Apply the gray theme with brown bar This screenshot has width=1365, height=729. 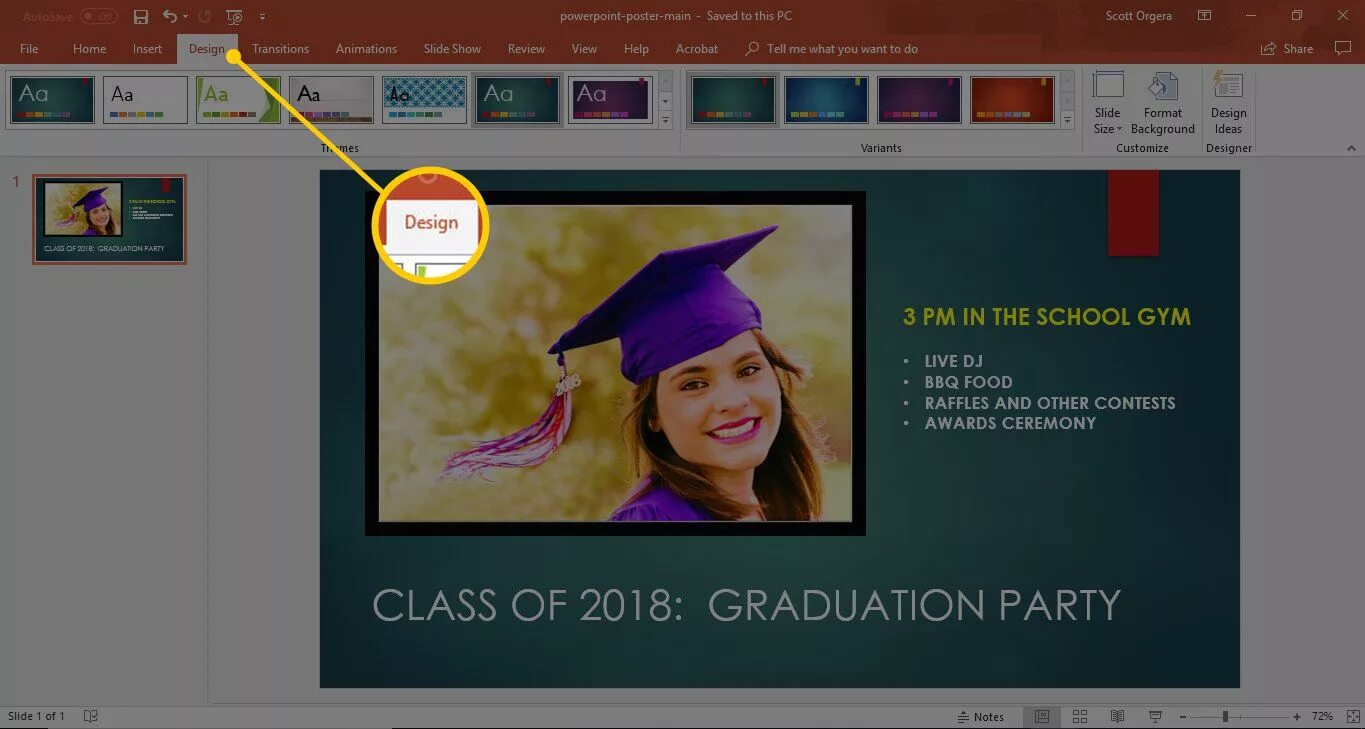pyautogui.click(x=331, y=100)
